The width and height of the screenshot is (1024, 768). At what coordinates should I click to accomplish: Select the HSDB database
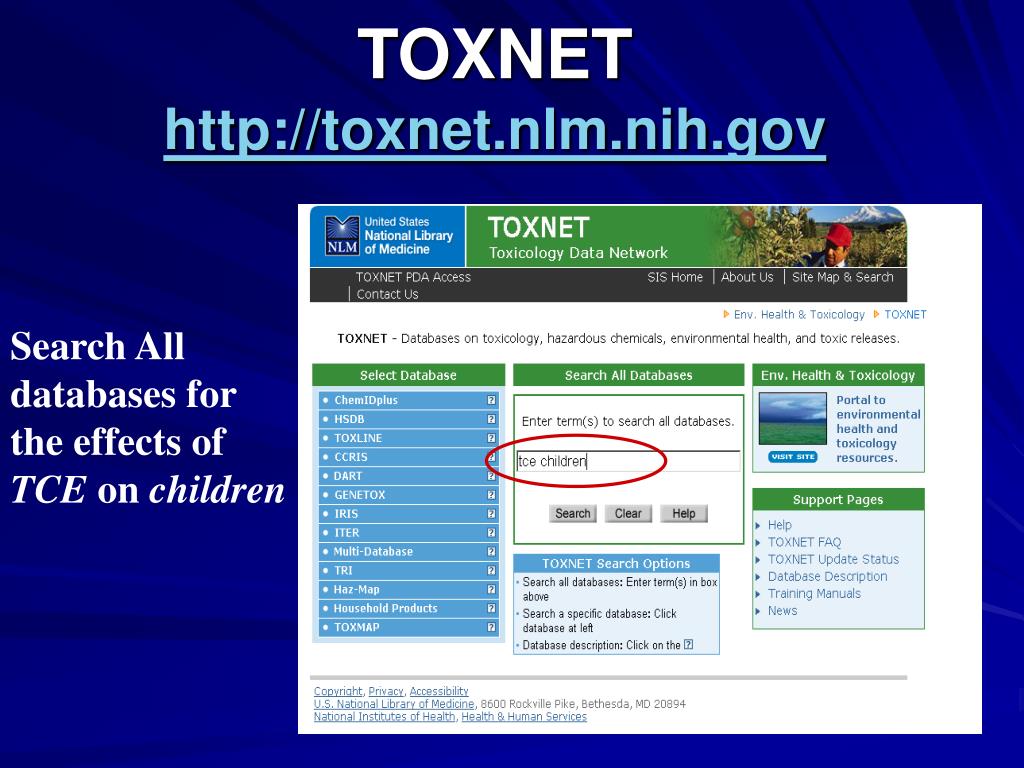coord(349,419)
